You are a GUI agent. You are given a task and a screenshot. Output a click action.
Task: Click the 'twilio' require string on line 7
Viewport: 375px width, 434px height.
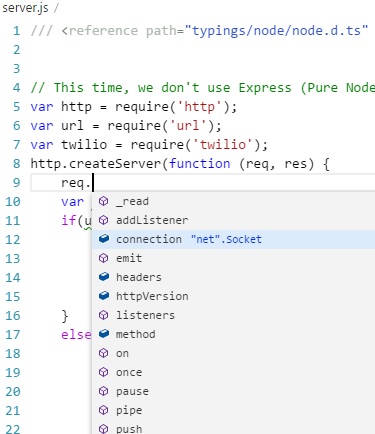tap(223, 145)
